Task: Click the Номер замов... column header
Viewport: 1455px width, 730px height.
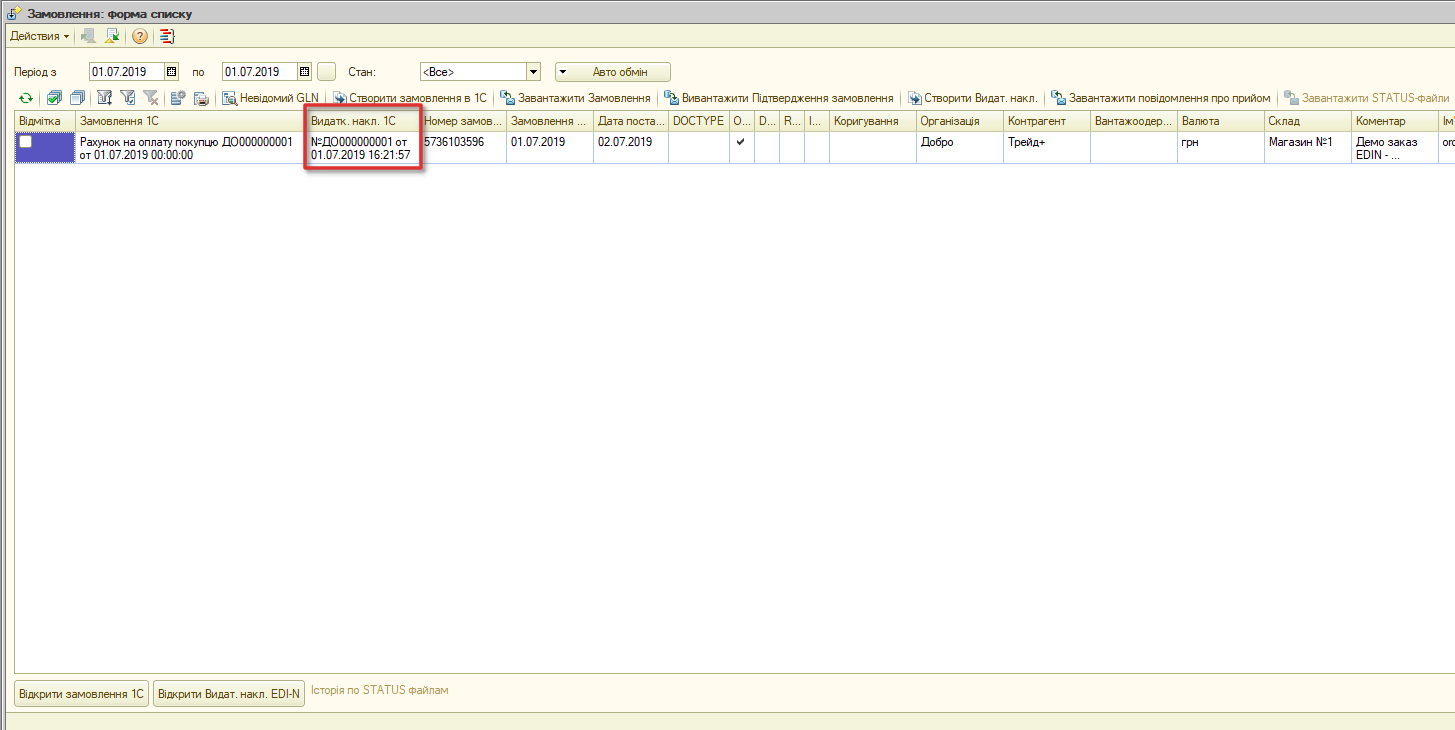Action: click(463, 121)
